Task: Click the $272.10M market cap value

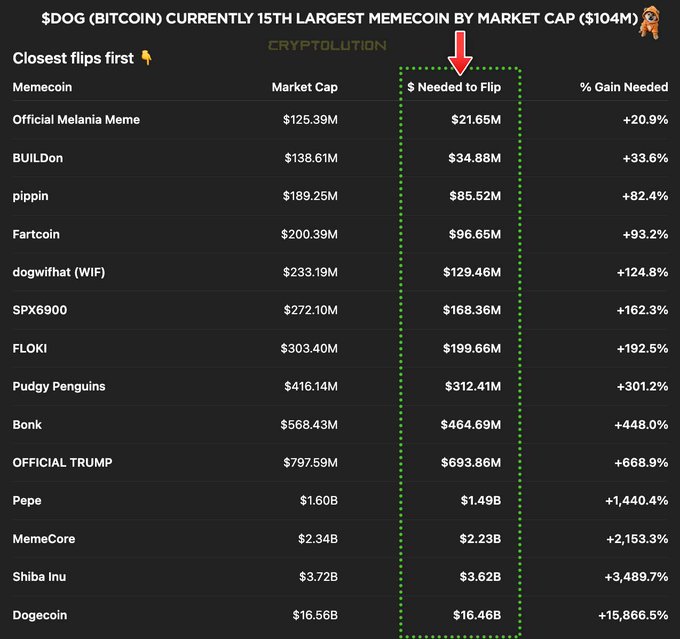Action: tap(311, 310)
